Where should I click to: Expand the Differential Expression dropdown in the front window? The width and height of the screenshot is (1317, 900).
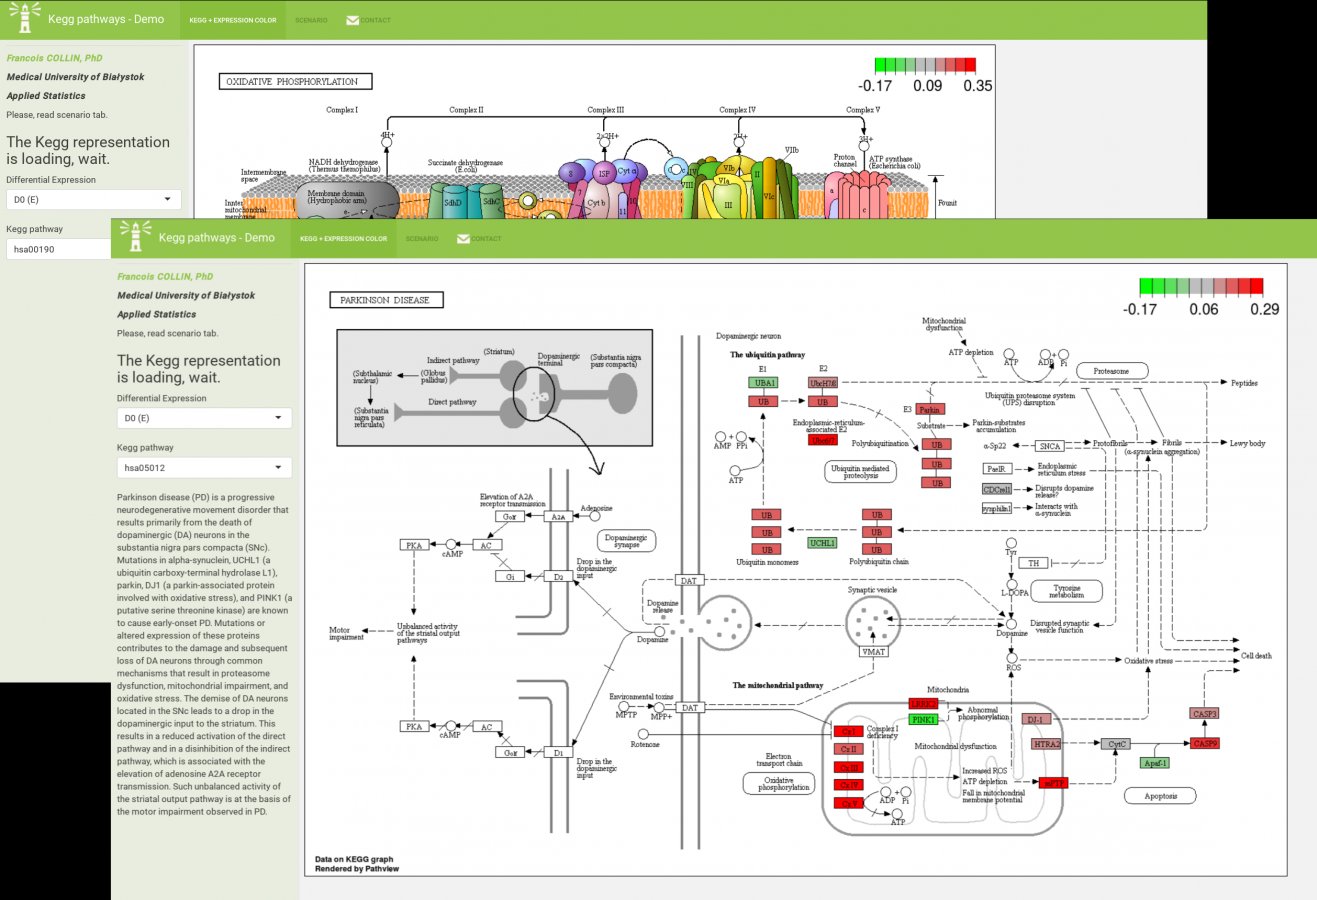coord(204,418)
